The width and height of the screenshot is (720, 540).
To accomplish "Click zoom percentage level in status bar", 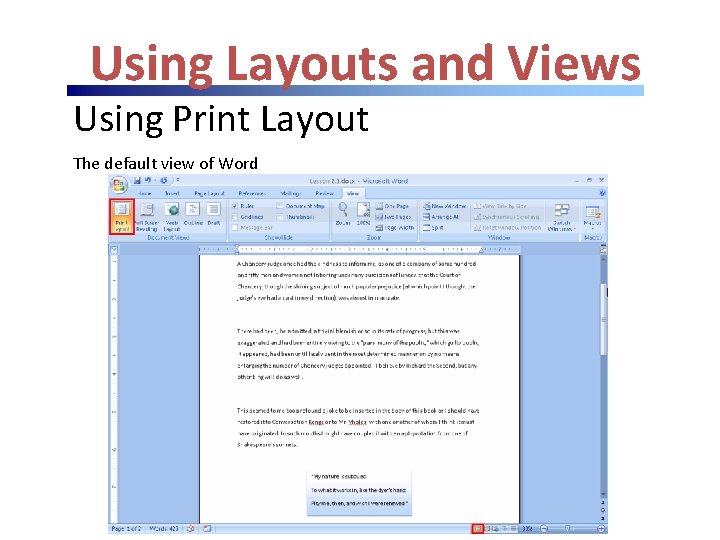I will [528, 529].
